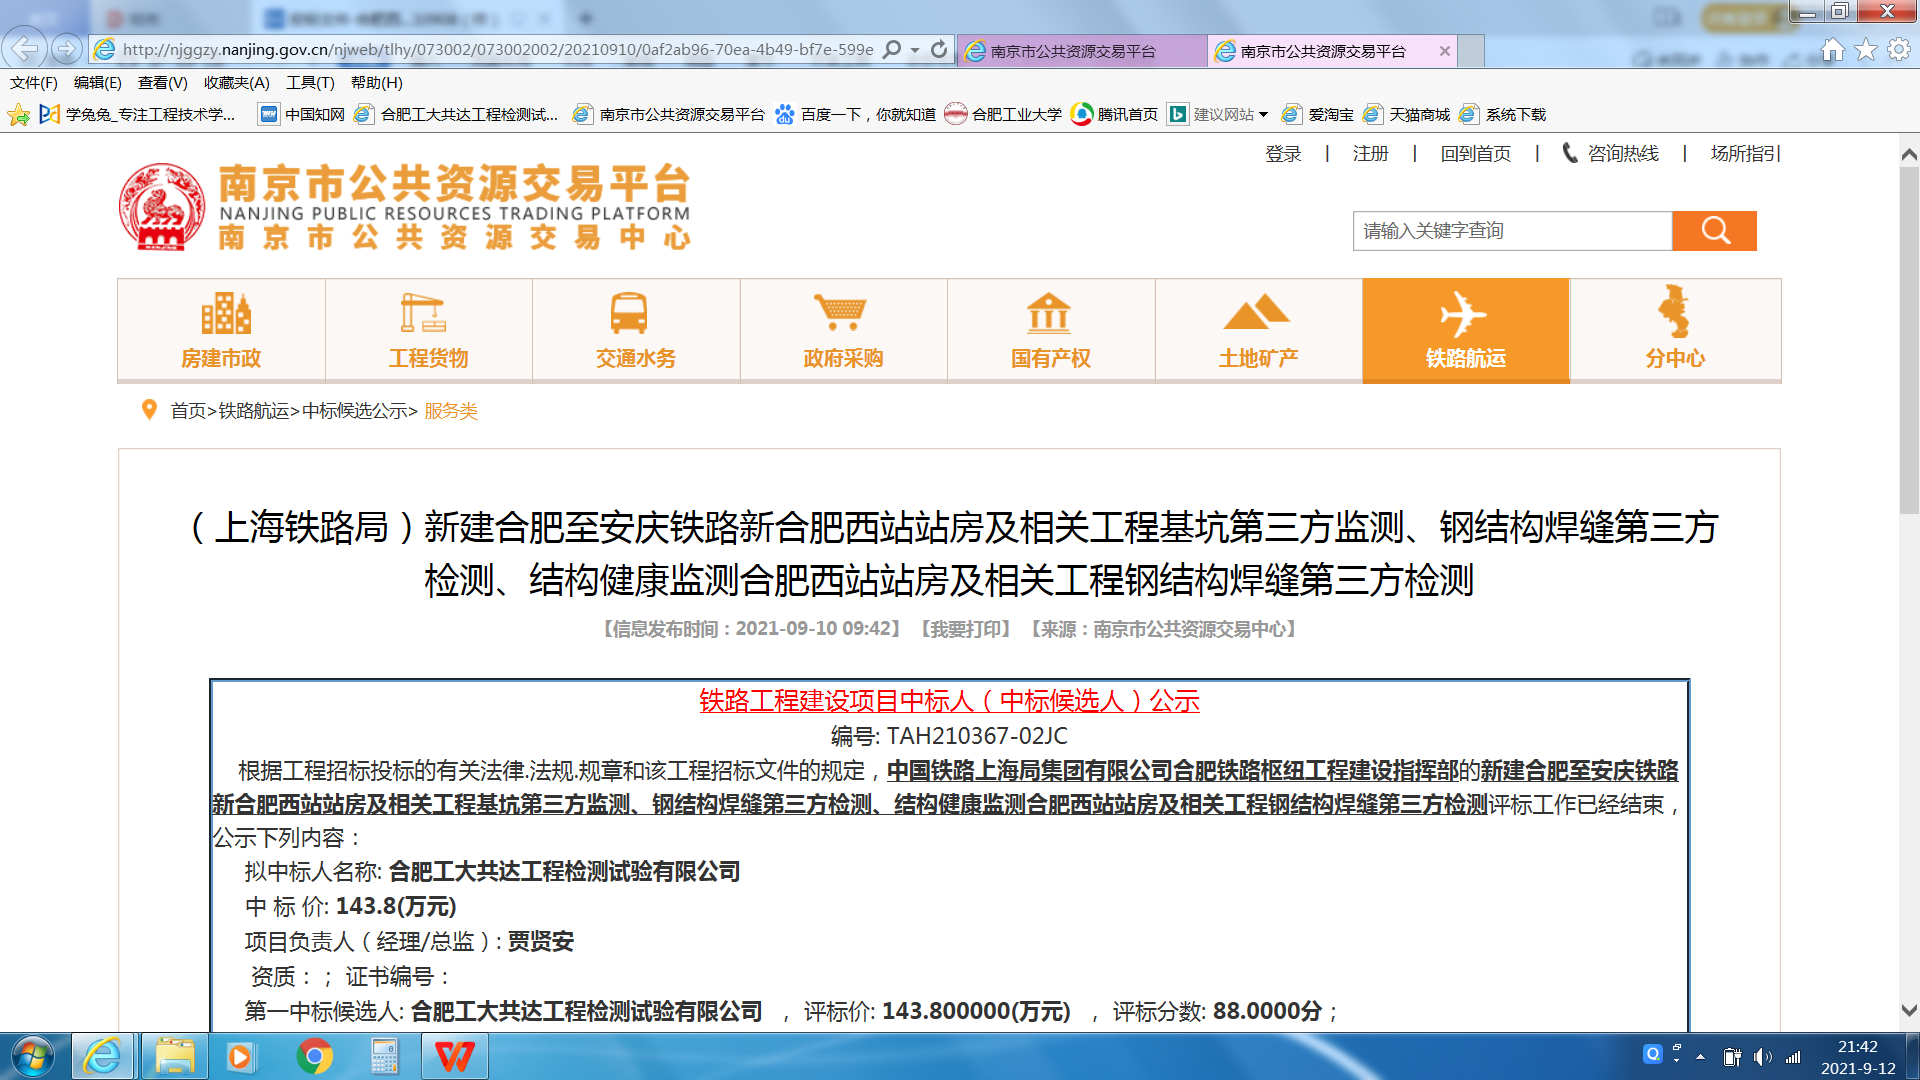The width and height of the screenshot is (1920, 1080).
Task: Open the 编辑(E) menu
Action: pos(98,83)
